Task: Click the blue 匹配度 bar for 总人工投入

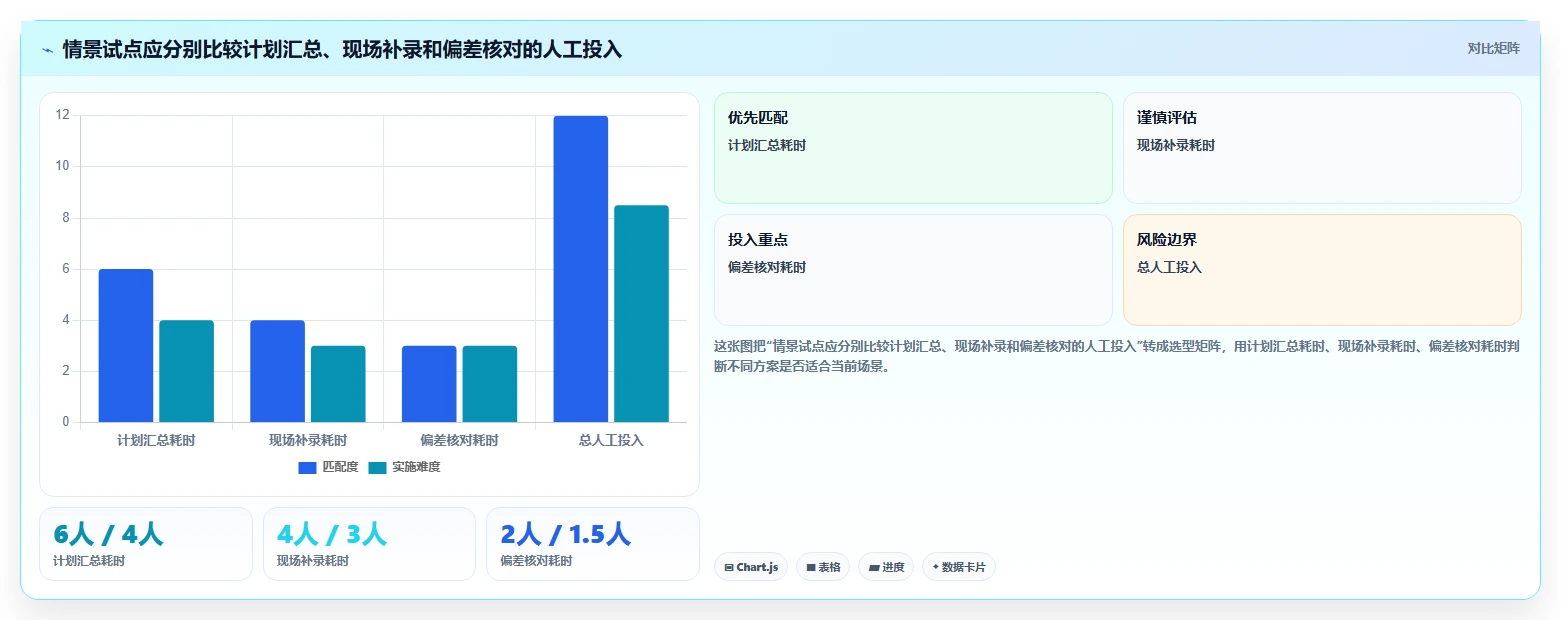Action: pos(580,269)
